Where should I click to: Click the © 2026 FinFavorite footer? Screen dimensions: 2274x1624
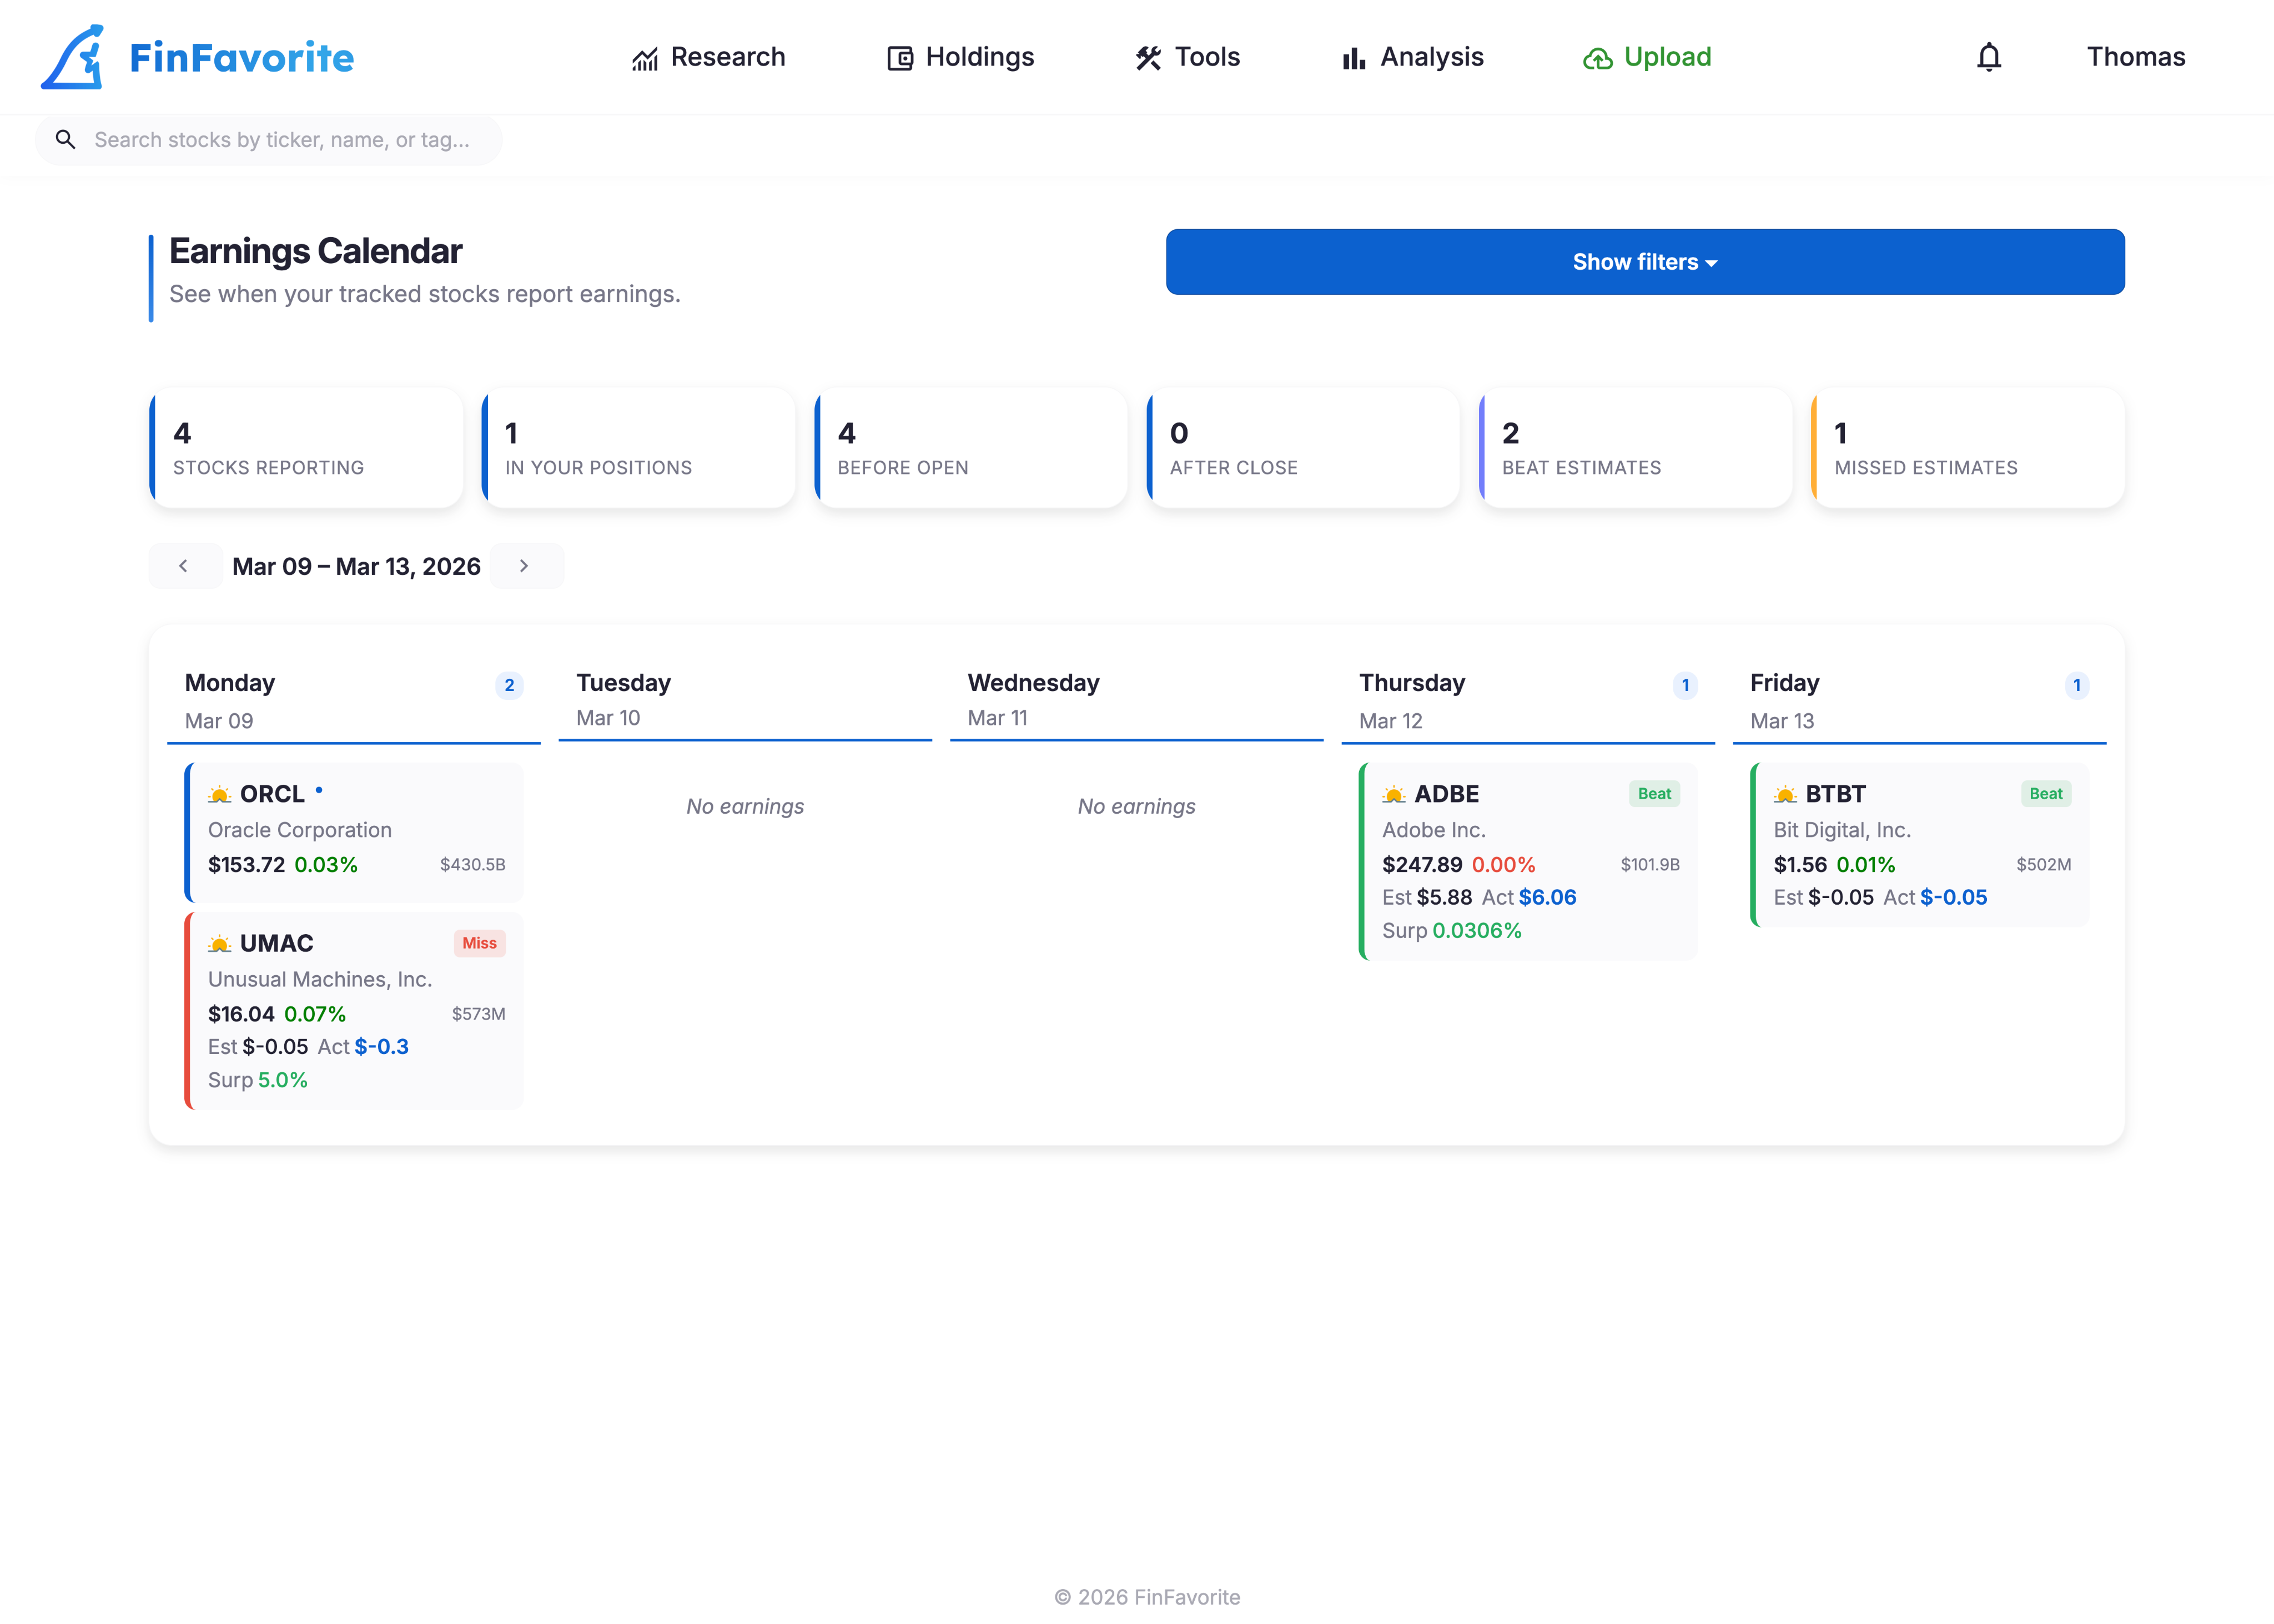click(1147, 1597)
